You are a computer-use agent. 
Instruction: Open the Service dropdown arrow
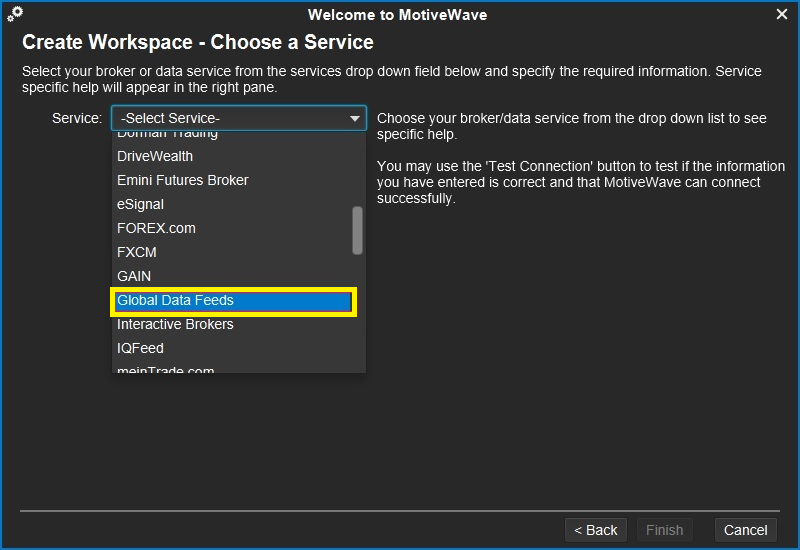coord(355,118)
